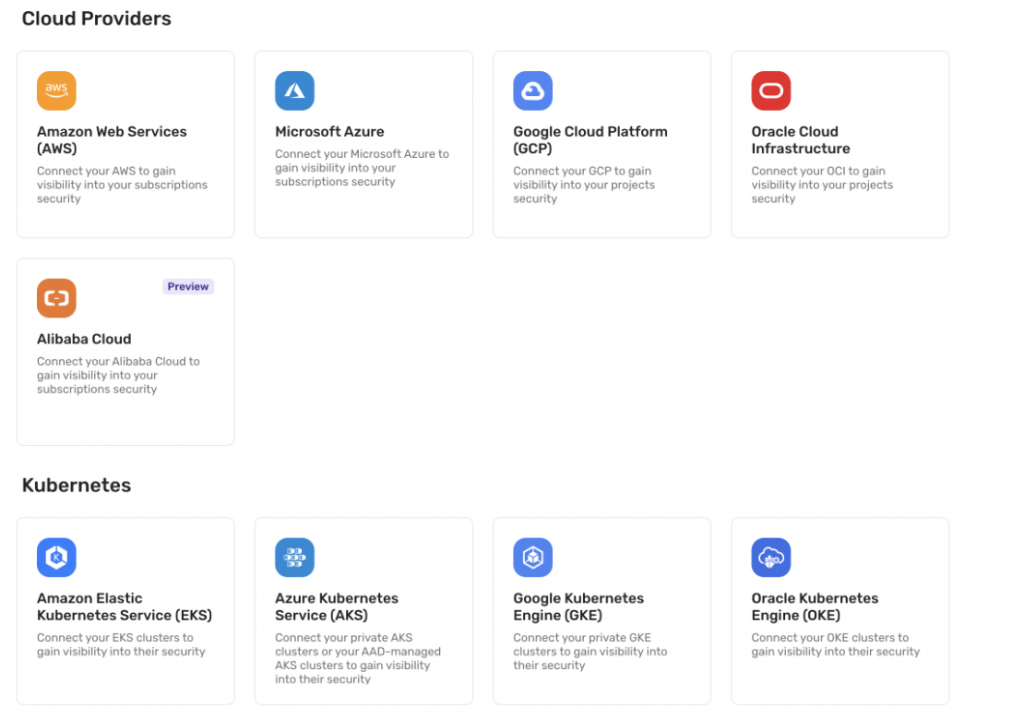
Task: Click 'Connect your GCP to gain visibility' text
Action: click(x=584, y=185)
